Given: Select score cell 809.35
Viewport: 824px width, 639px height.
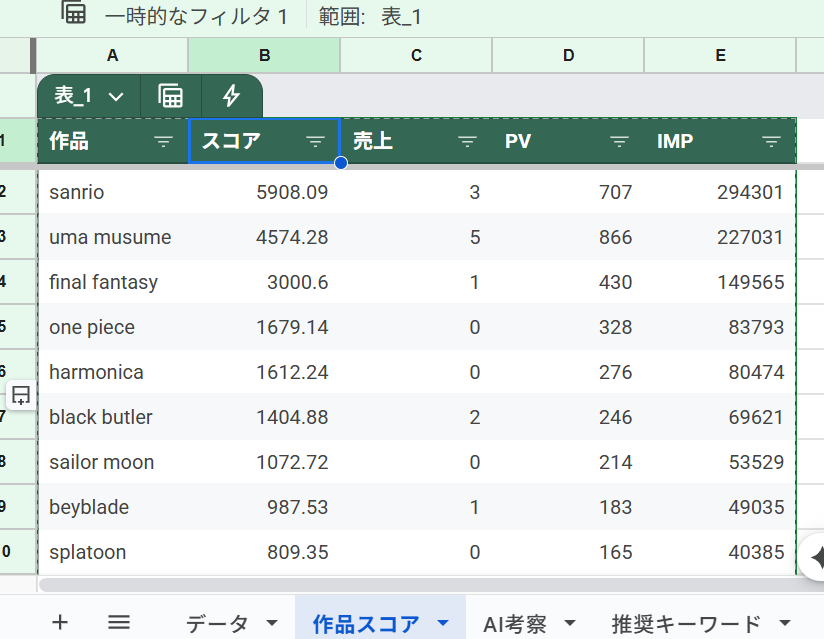Looking at the screenshot, I should tap(264, 552).
